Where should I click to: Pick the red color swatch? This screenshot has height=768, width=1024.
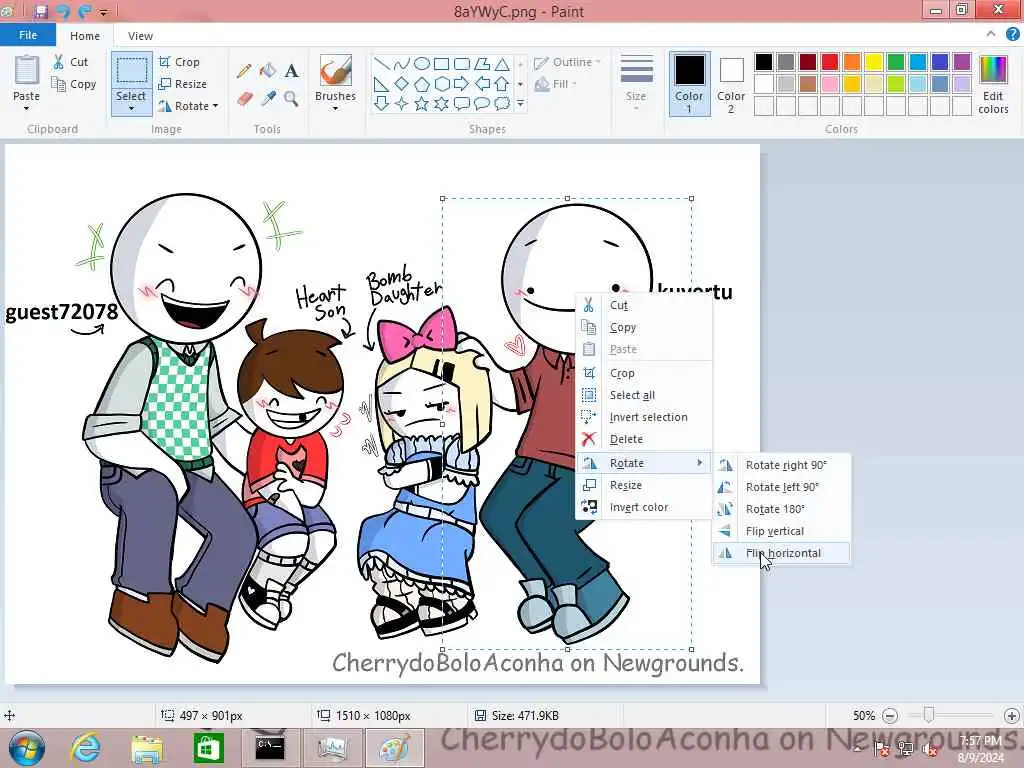pyautogui.click(x=830, y=62)
